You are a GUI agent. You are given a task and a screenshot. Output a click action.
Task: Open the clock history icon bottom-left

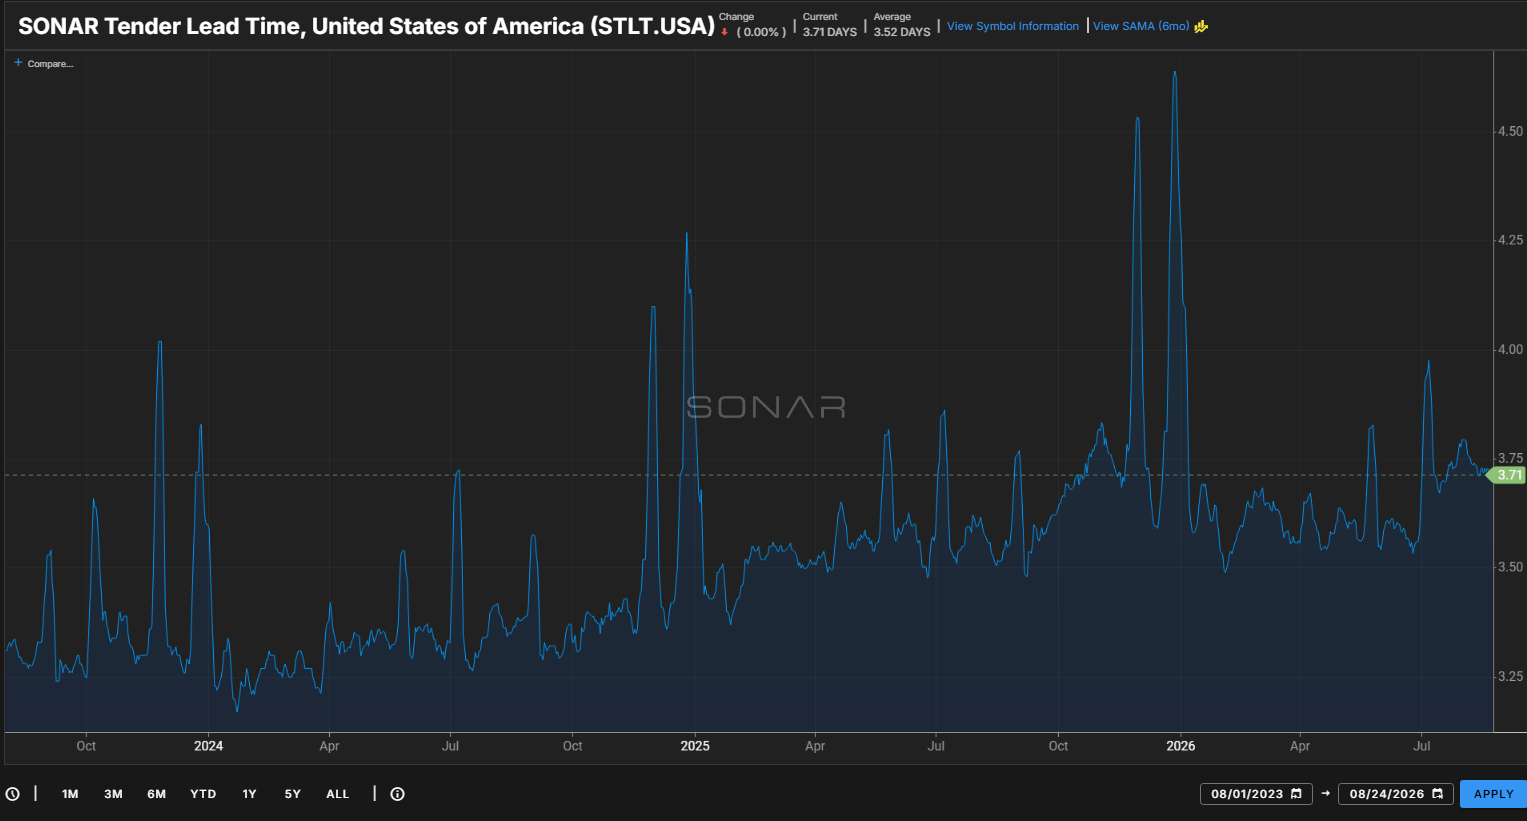(12, 794)
